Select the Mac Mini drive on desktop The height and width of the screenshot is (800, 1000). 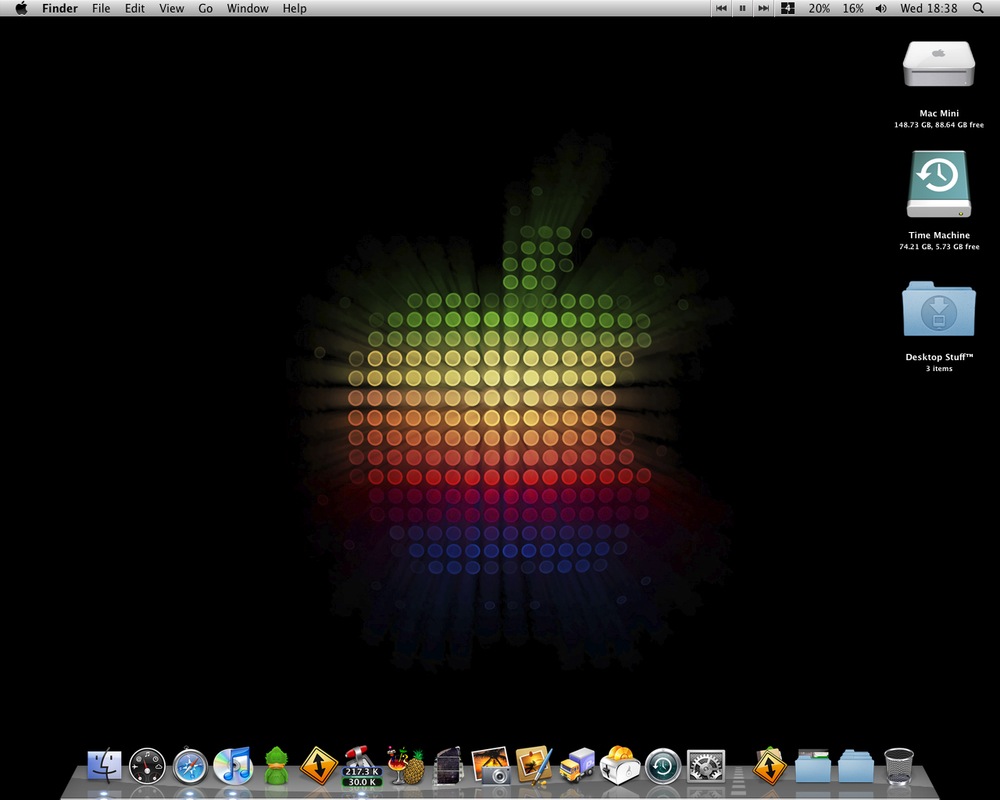939,64
